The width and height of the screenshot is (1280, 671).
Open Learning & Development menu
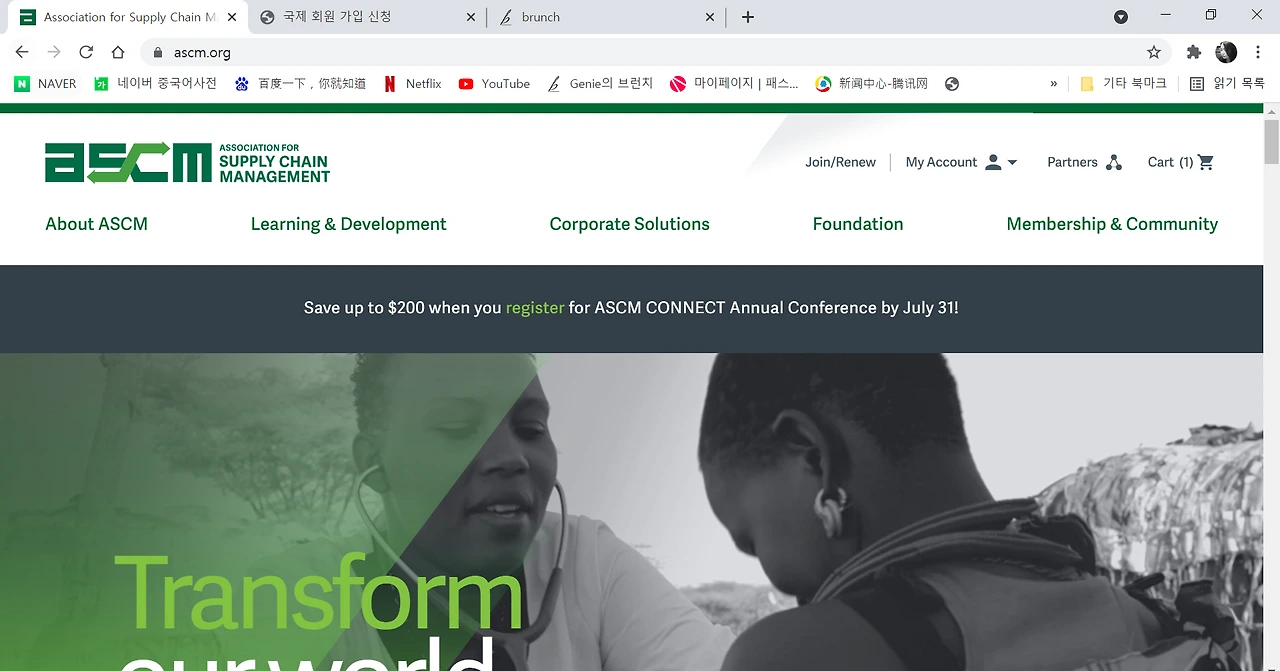(348, 224)
